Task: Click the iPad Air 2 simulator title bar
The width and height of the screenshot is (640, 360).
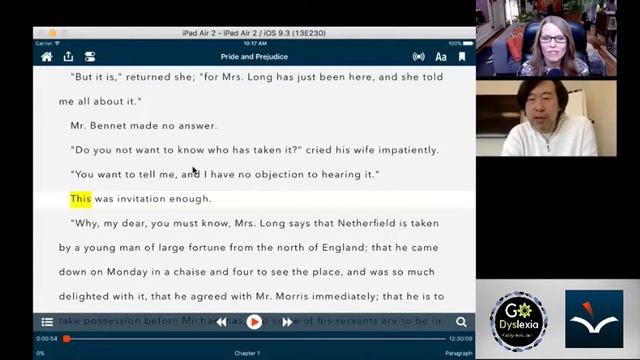Action: (x=254, y=33)
